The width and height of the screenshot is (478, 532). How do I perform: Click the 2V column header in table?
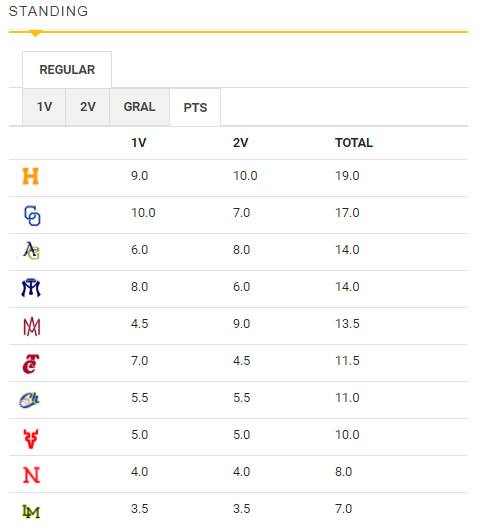pos(241,143)
